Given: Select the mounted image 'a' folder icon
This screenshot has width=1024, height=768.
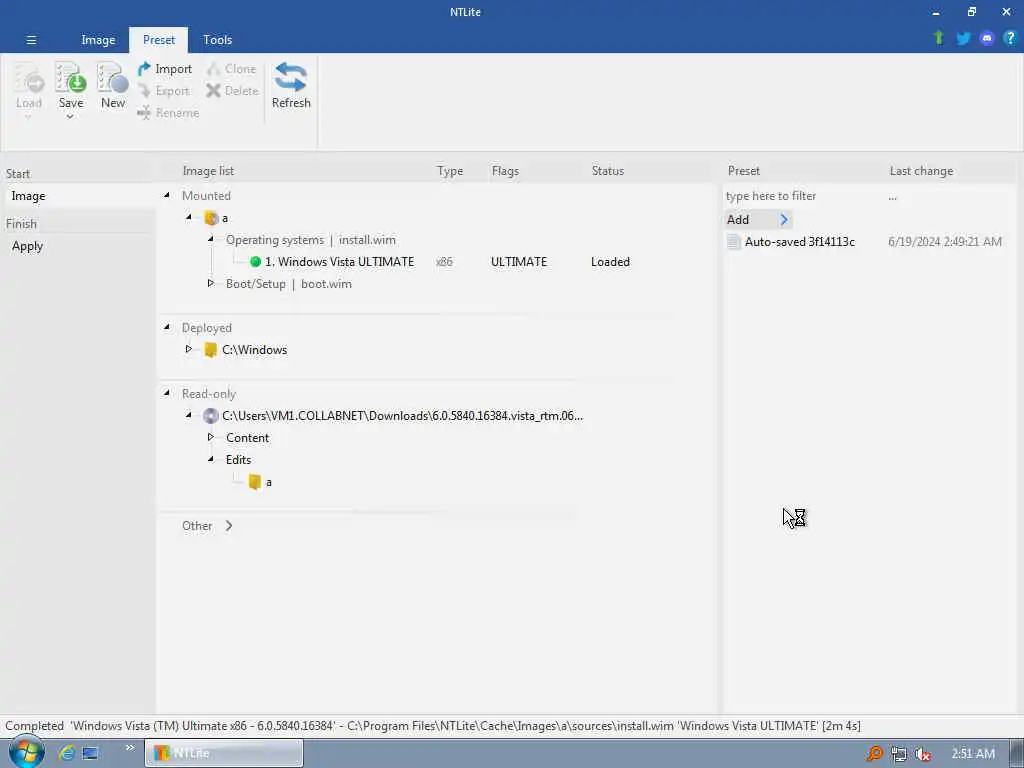Looking at the screenshot, I should 211,218.
